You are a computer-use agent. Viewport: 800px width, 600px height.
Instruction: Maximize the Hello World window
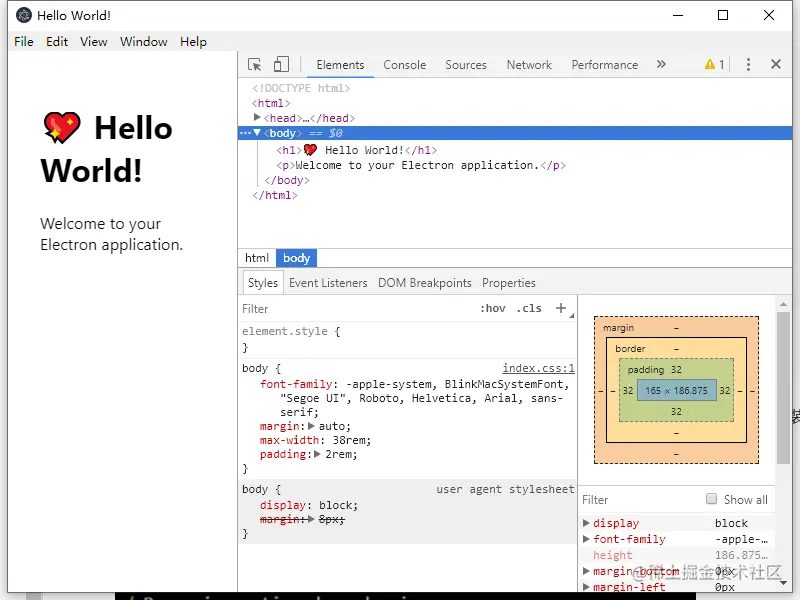(x=722, y=15)
